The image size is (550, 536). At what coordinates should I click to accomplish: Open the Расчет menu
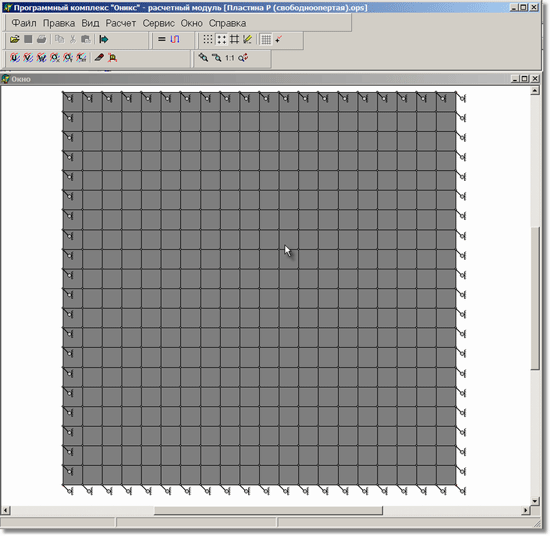tap(121, 23)
